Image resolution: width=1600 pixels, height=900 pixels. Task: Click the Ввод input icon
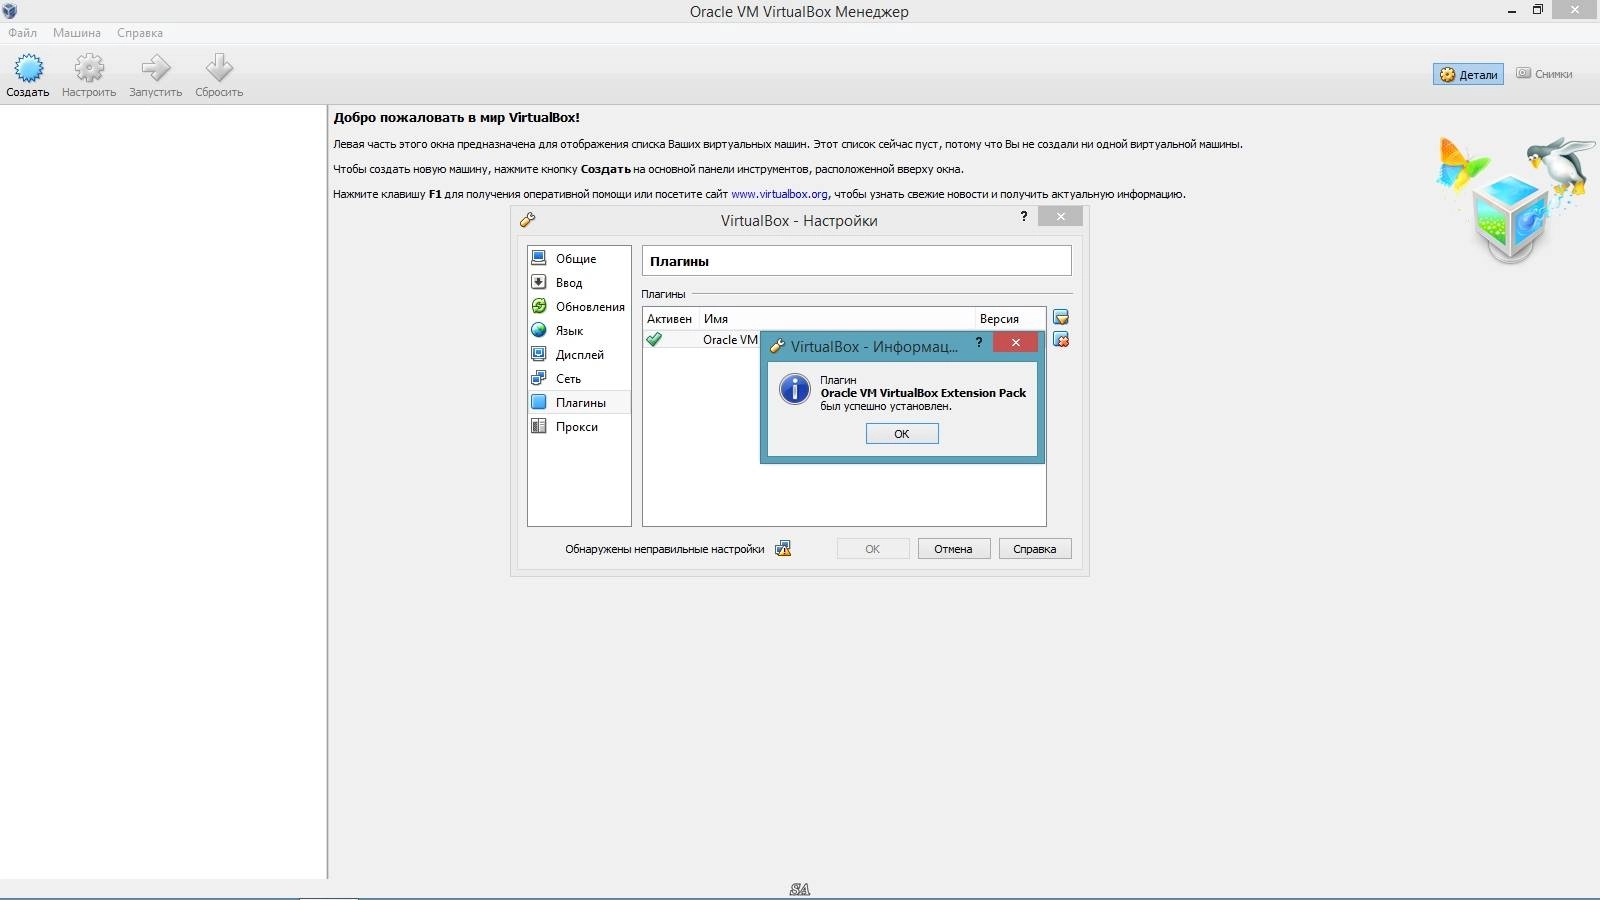pos(539,281)
